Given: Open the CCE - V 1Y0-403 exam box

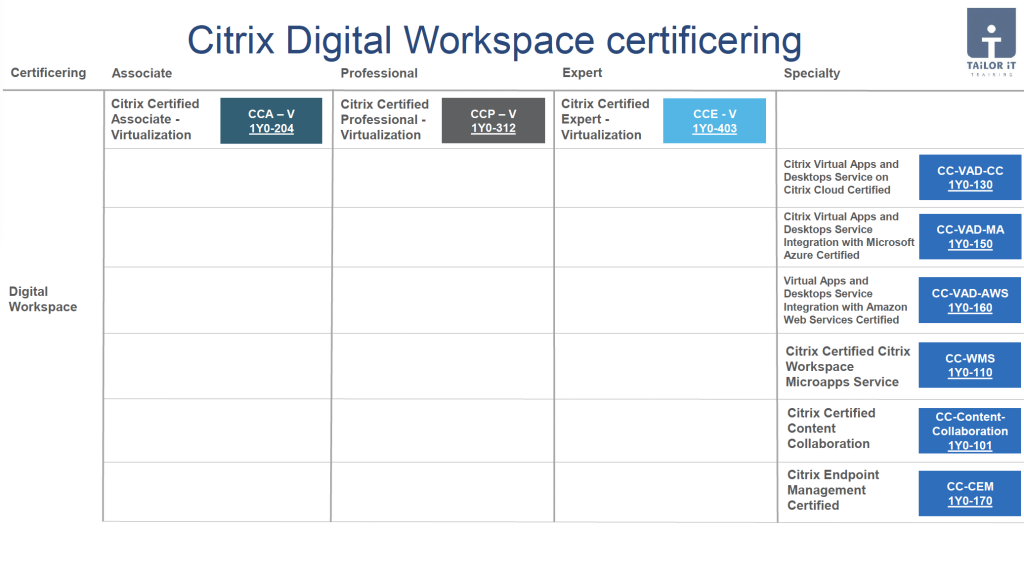Looking at the screenshot, I should pos(714,121).
